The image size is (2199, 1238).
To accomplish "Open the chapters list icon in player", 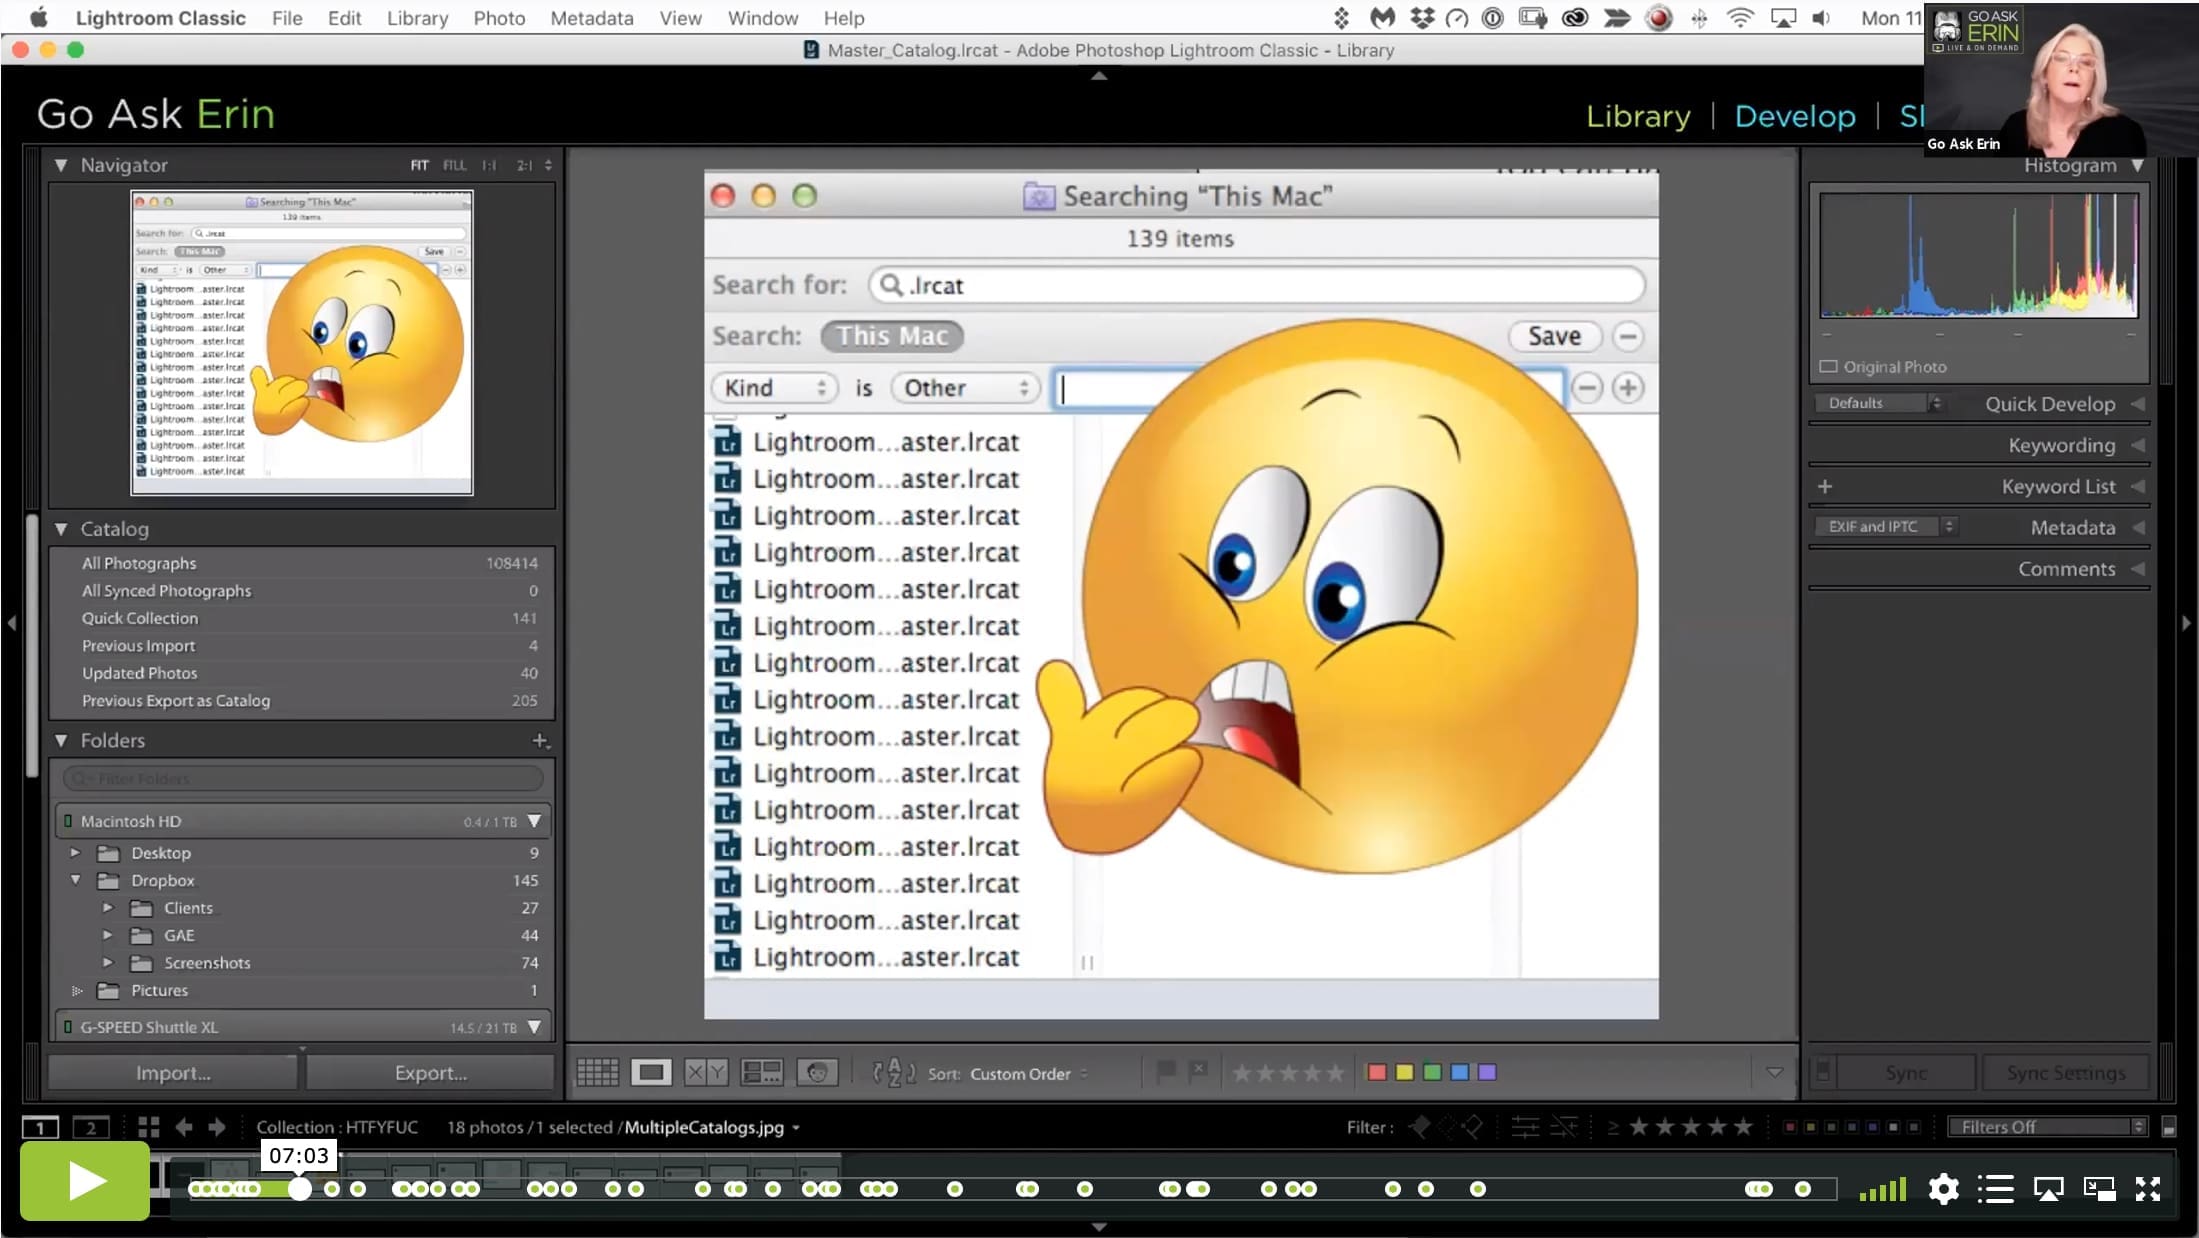I will point(1996,1189).
